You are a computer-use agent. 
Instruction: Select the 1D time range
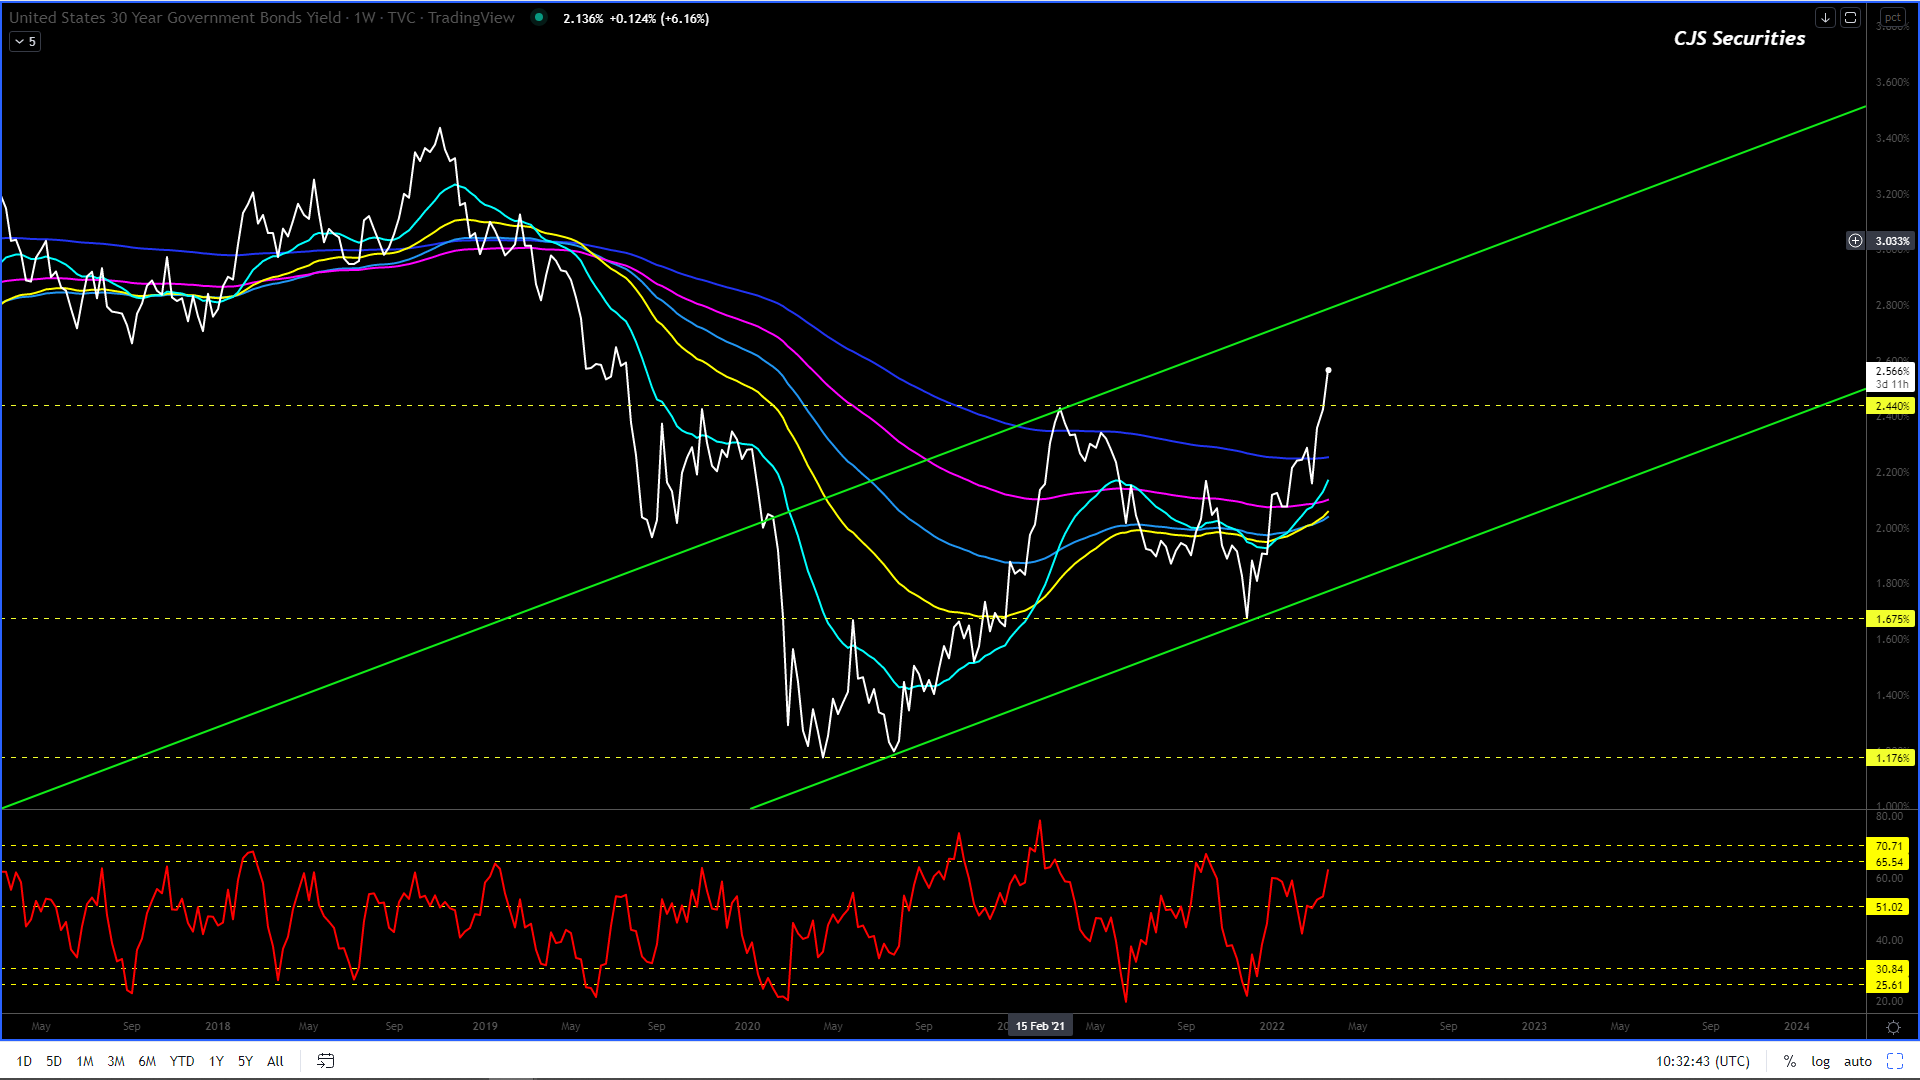[24, 1061]
